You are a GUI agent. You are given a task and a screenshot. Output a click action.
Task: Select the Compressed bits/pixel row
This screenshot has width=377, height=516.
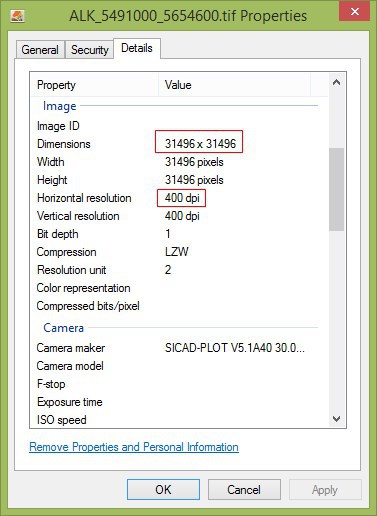[88, 306]
